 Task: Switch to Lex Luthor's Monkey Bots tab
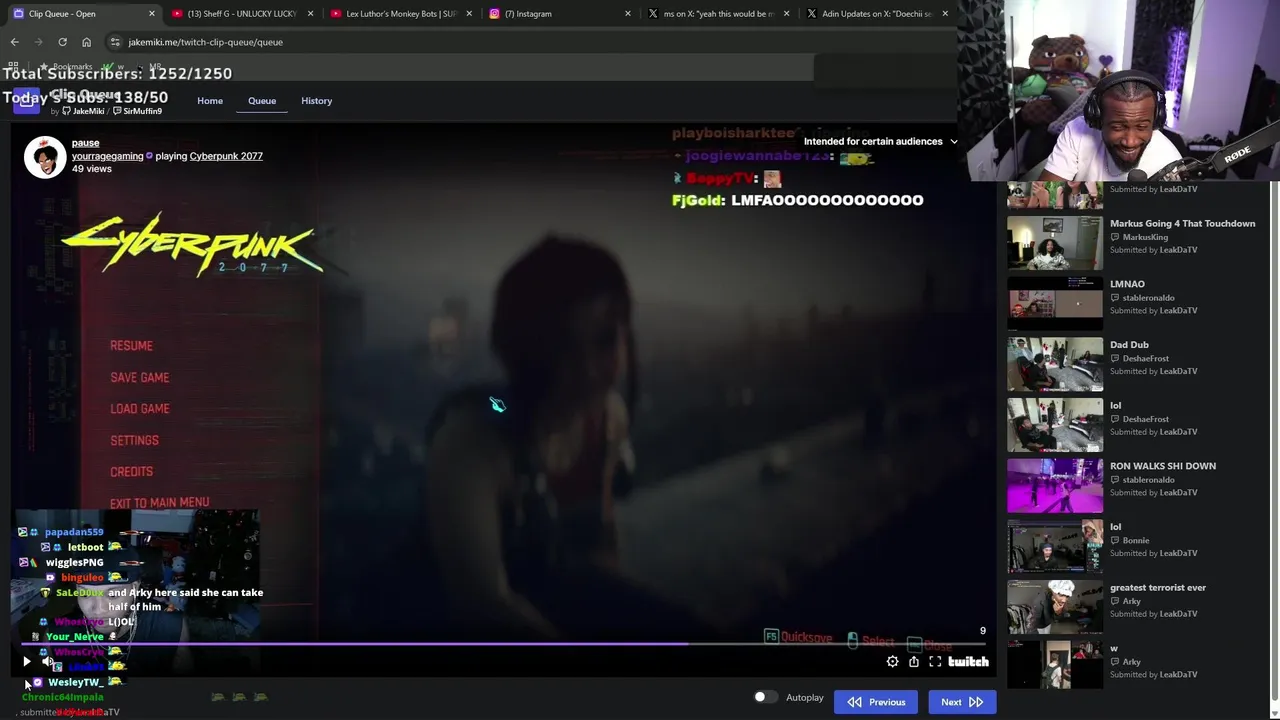pos(401,14)
